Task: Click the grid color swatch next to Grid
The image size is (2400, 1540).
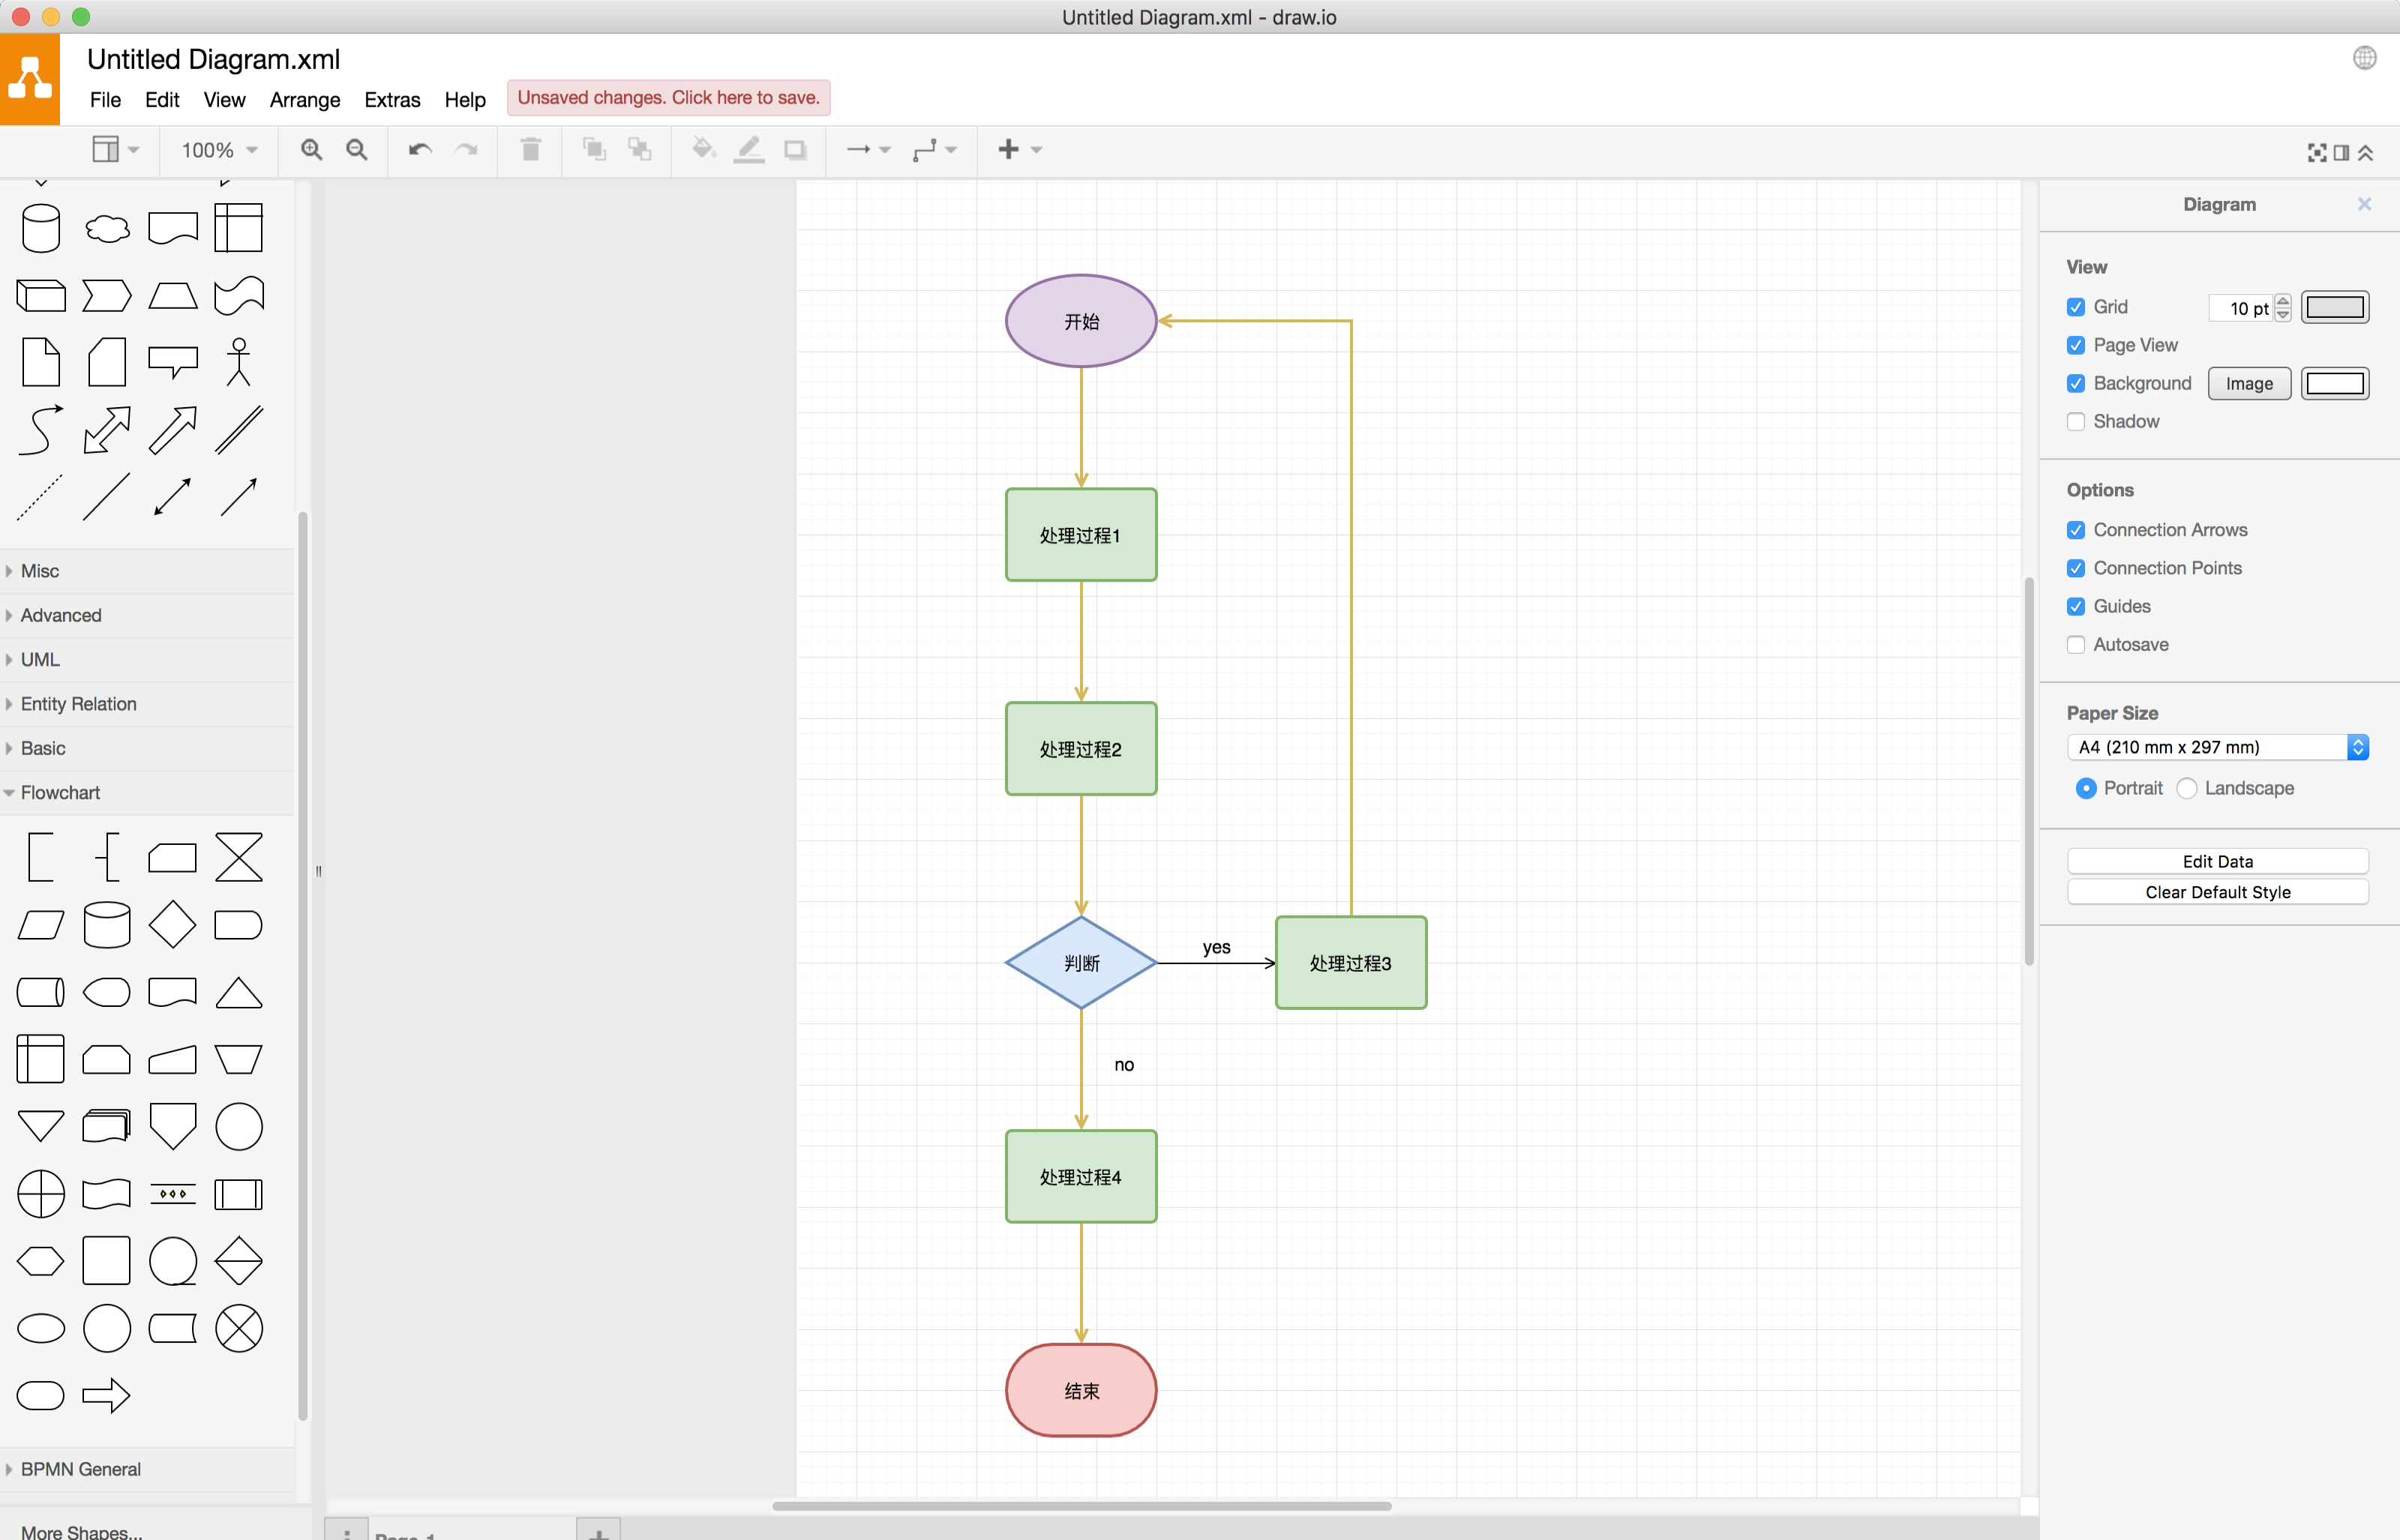Action: coord(2336,307)
